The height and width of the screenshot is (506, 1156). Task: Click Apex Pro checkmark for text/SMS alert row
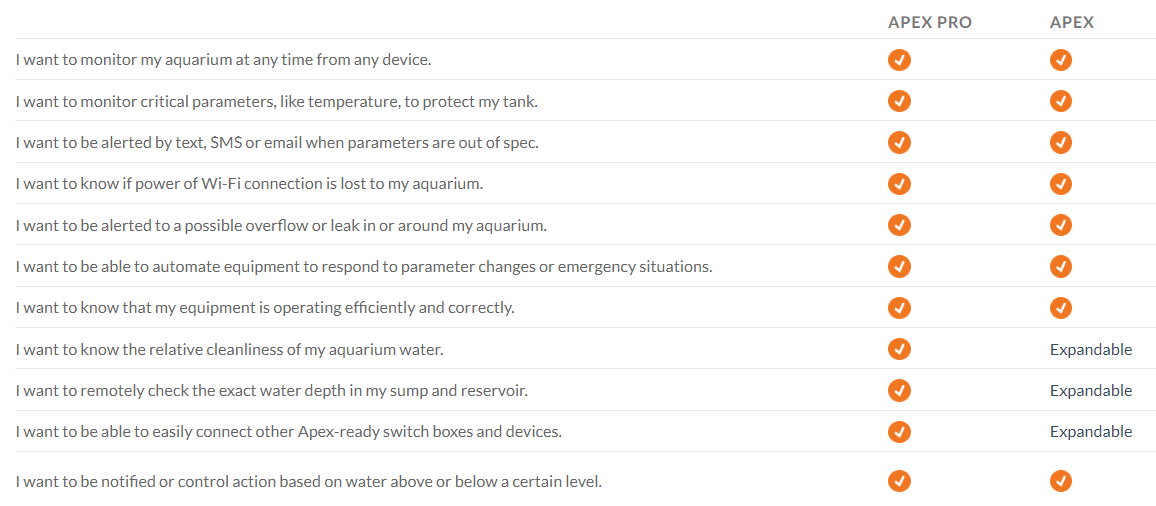899,142
